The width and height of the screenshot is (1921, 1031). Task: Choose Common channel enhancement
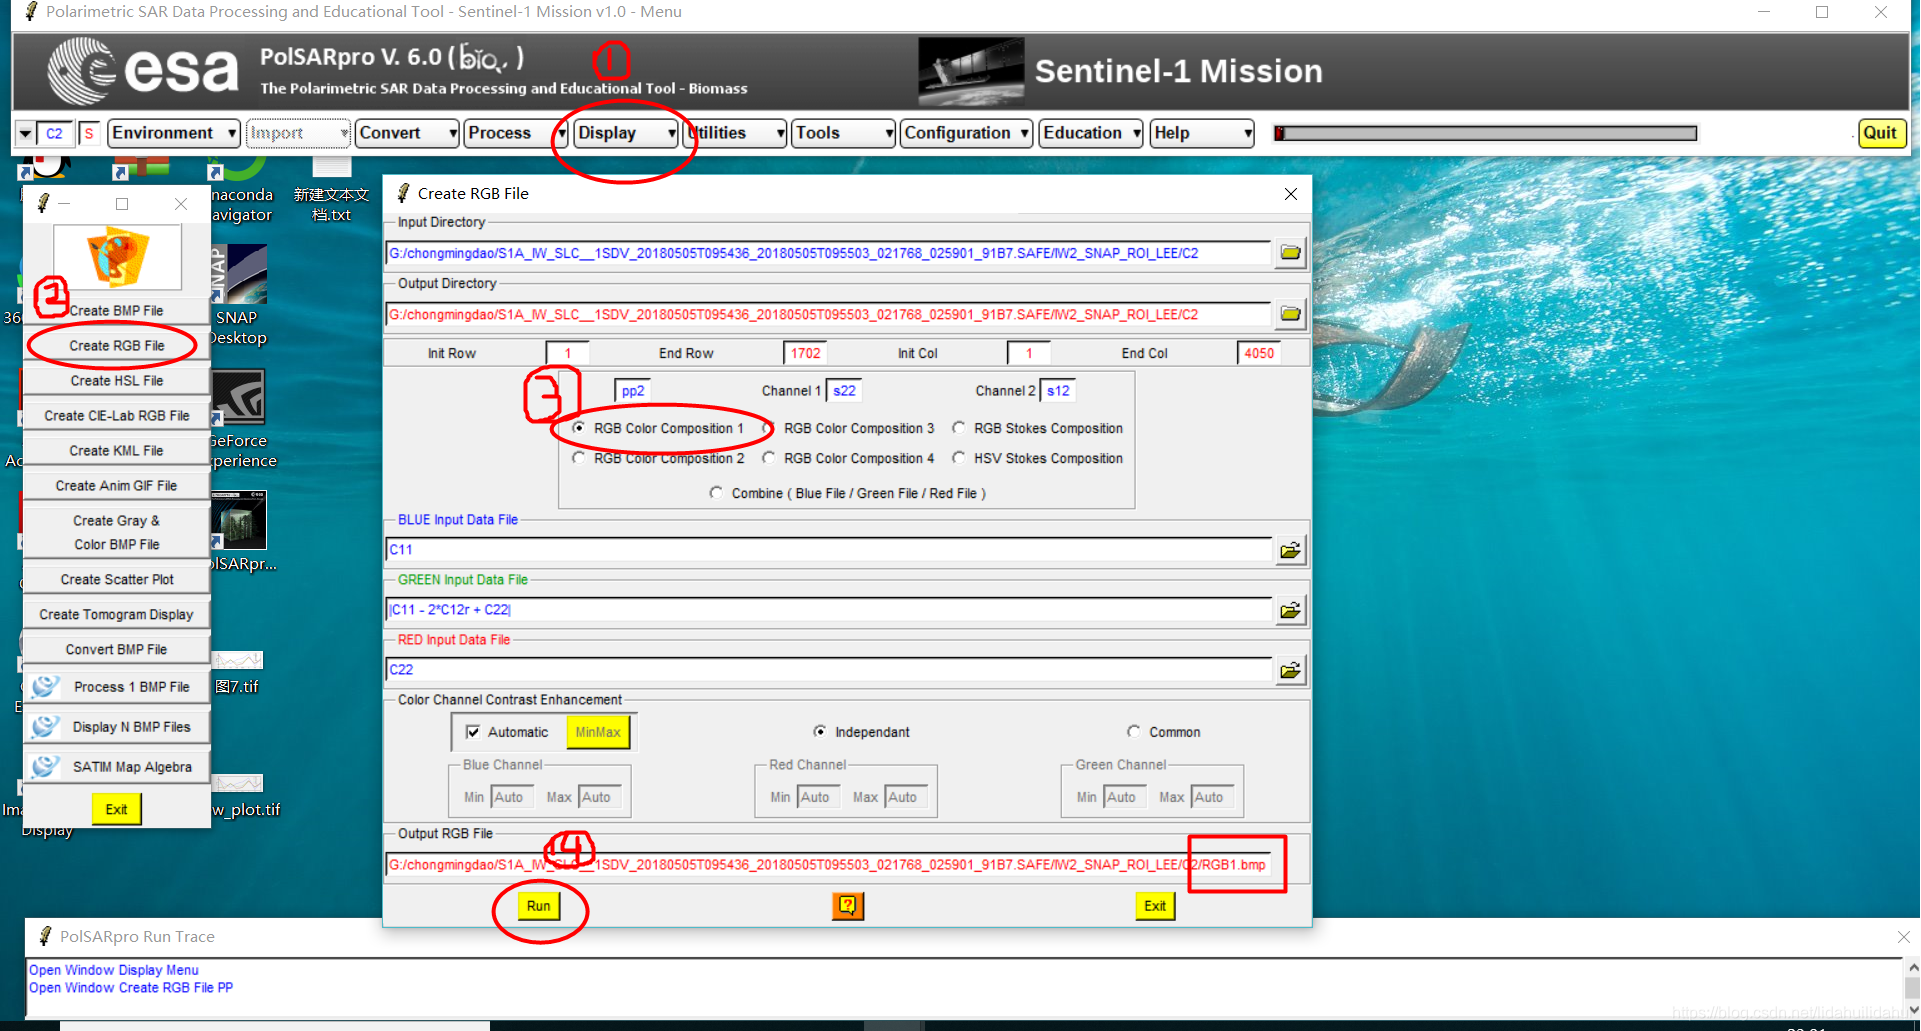point(1133,732)
